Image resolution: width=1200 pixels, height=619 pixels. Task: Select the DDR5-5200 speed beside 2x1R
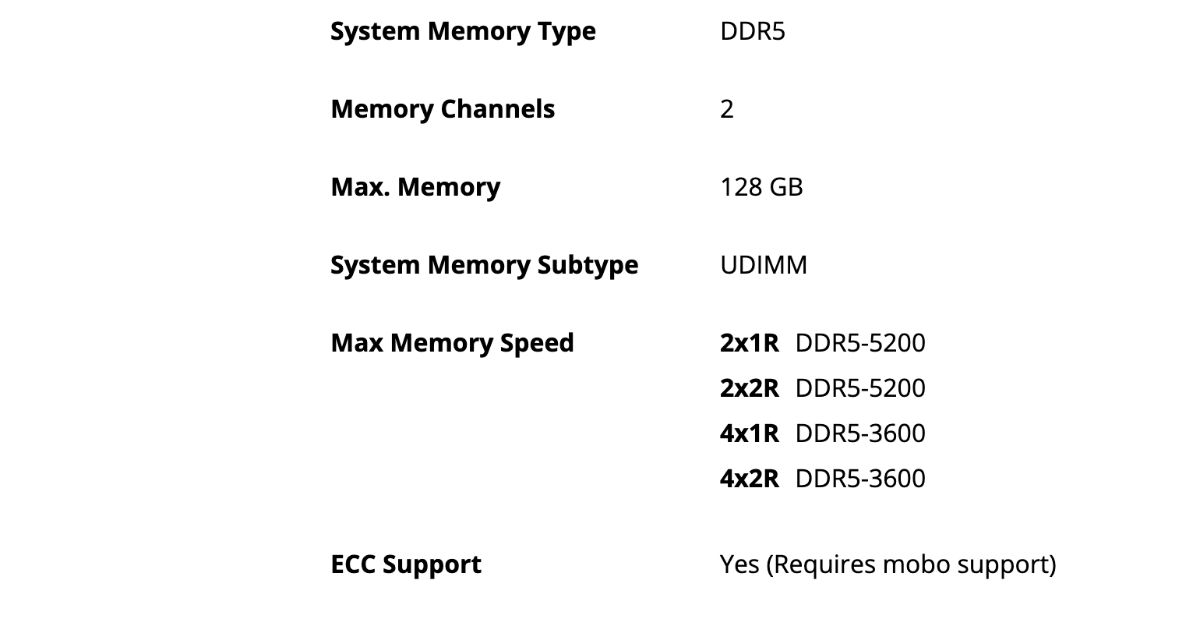[860, 343]
